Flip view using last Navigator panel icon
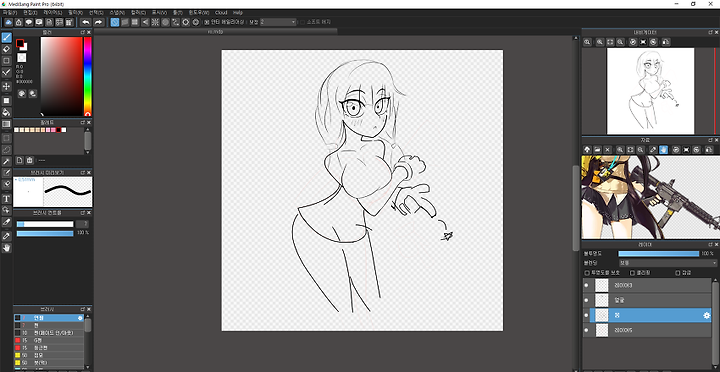 point(666,42)
